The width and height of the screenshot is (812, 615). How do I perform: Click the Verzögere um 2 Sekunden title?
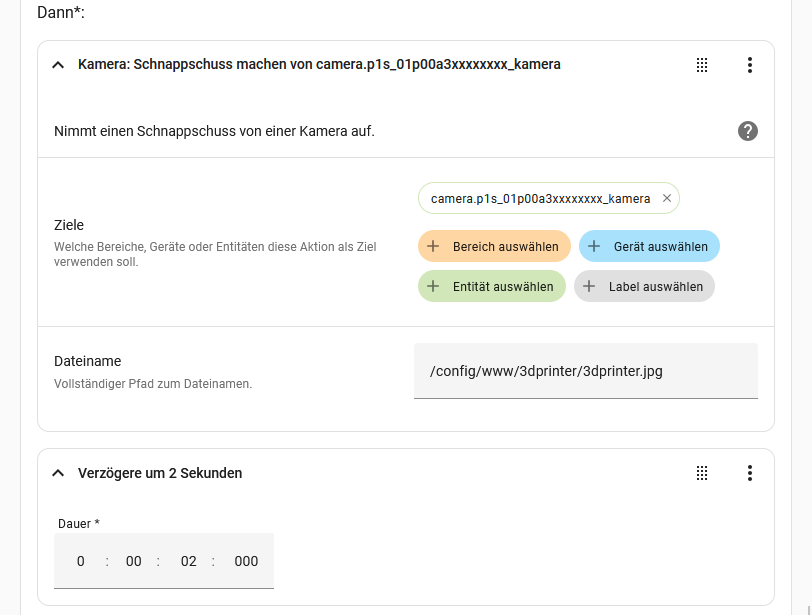click(x=160, y=473)
